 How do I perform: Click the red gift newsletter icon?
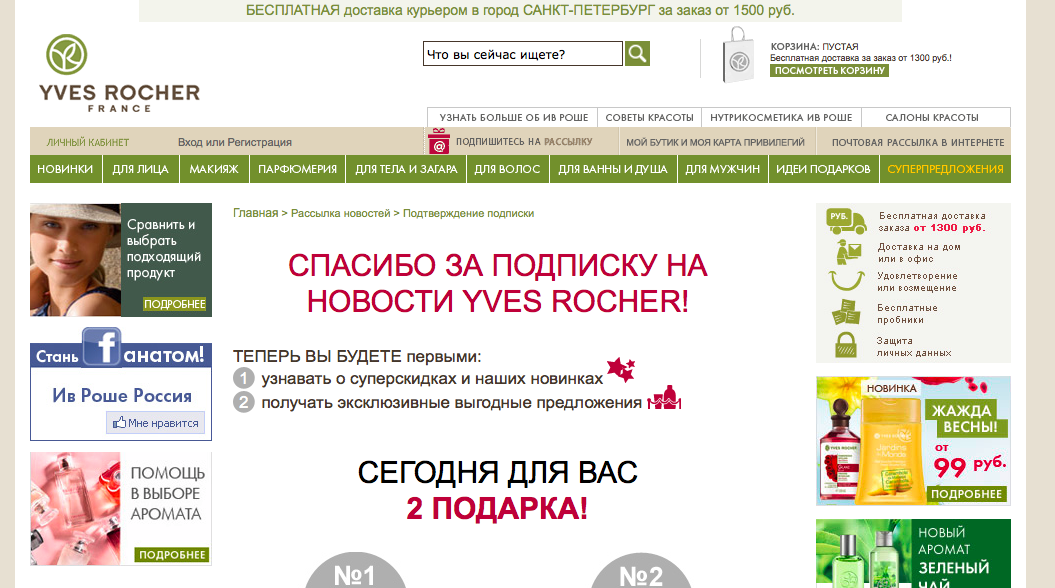pyautogui.click(x=439, y=141)
